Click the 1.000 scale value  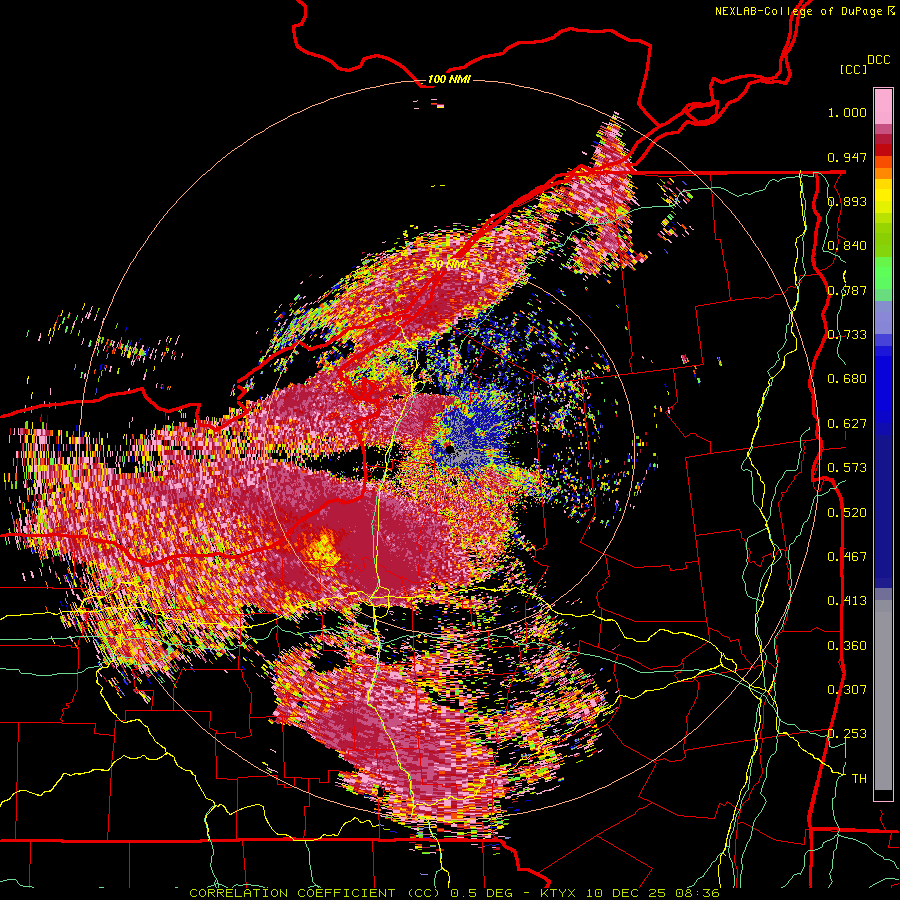pyautogui.click(x=847, y=112)
